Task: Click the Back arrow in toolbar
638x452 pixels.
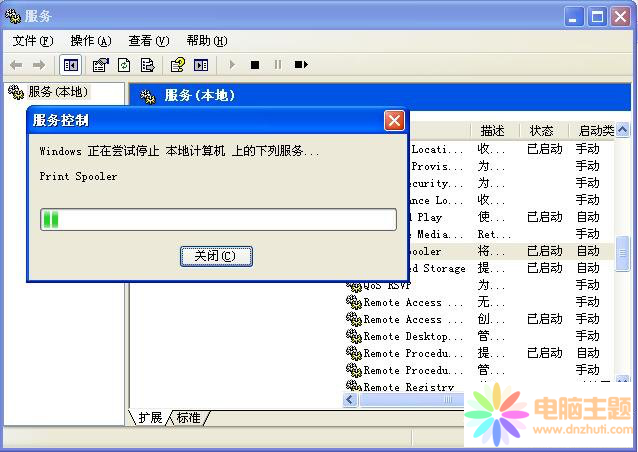Action: [x=16, y=65]
